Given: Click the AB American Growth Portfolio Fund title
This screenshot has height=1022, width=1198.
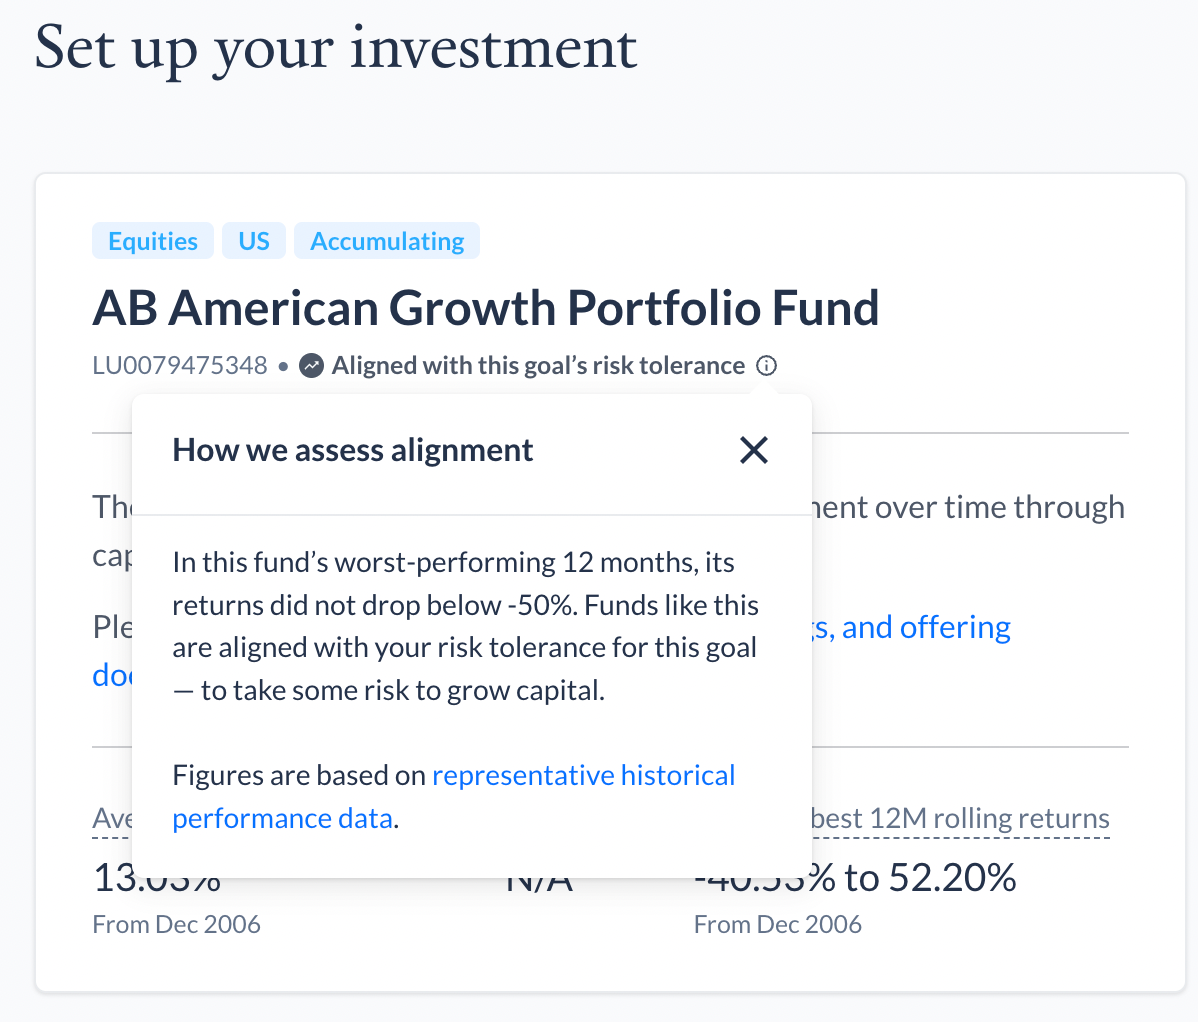Looking at the screenshot, I should coord(486,308).
